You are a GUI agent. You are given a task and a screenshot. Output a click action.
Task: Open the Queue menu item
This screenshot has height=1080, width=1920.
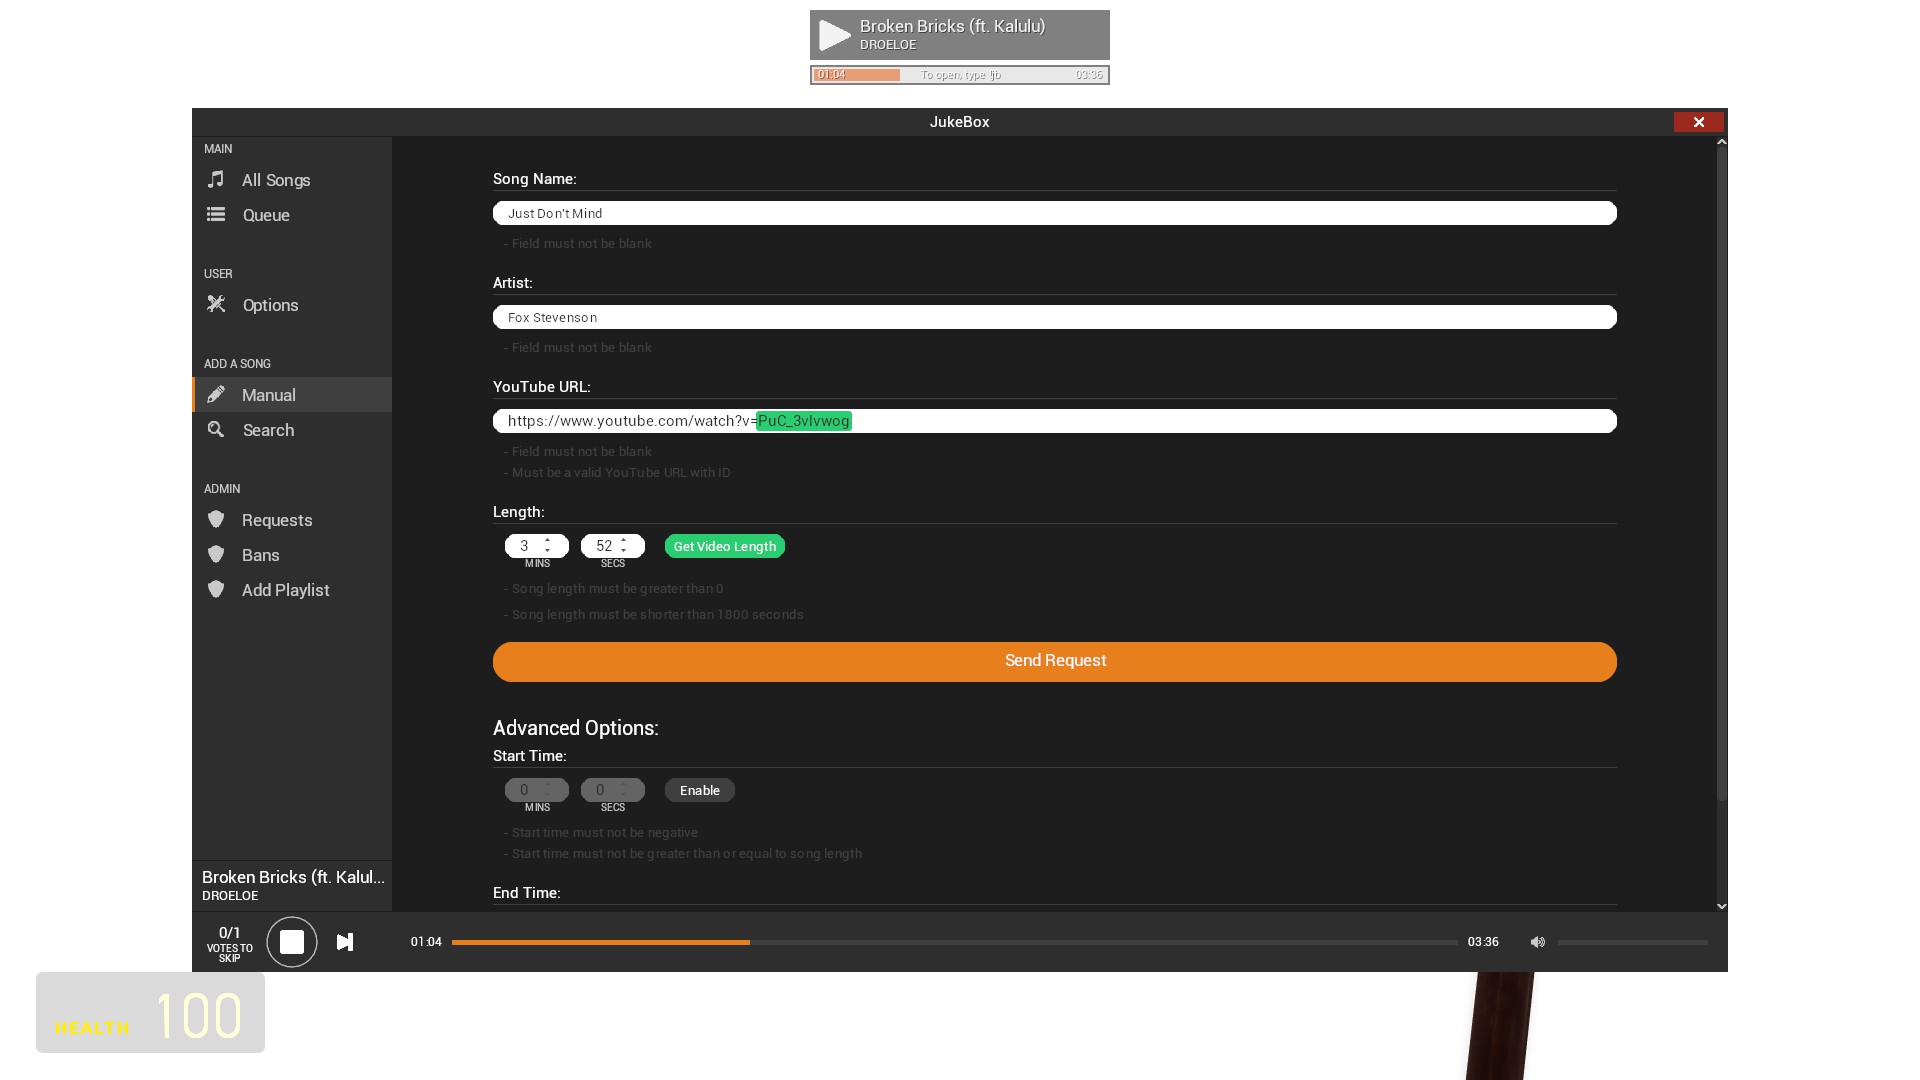pos(292,215)
